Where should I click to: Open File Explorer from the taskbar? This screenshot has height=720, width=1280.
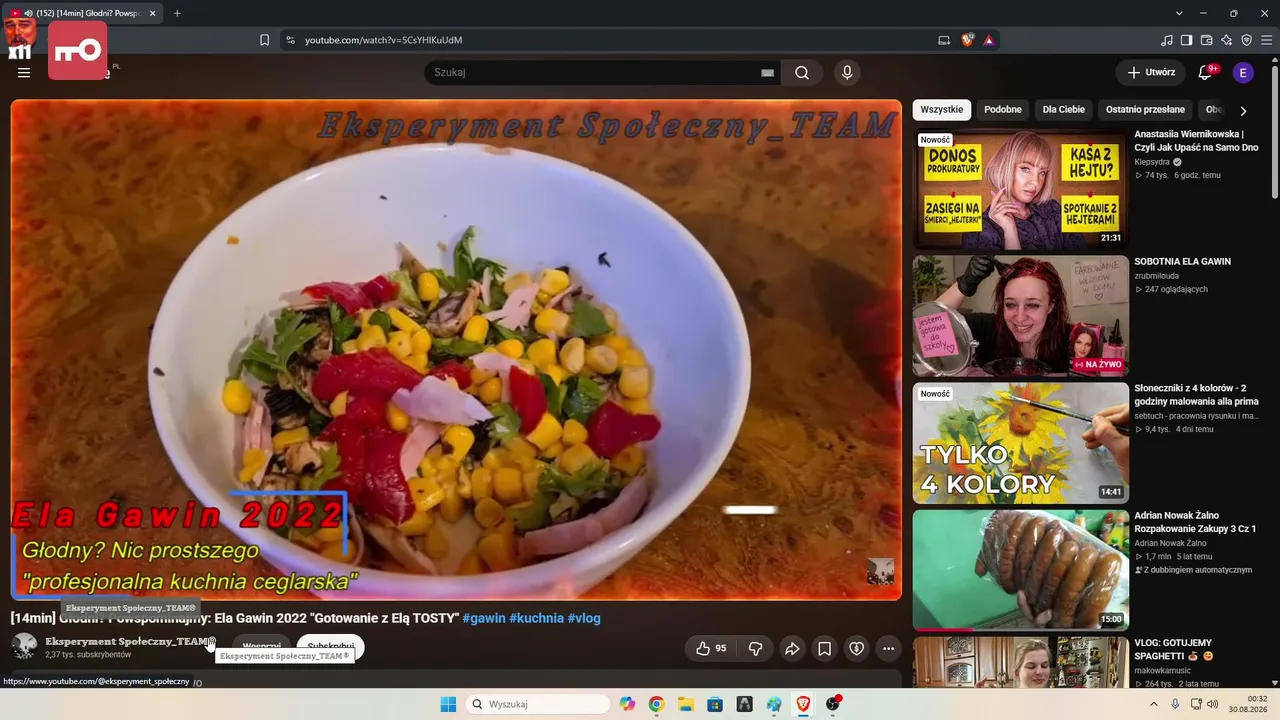coord(686,704)
